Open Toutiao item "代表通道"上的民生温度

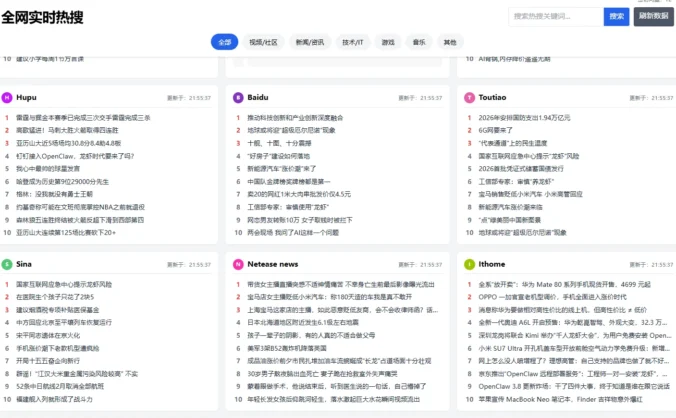coord(513,143)
